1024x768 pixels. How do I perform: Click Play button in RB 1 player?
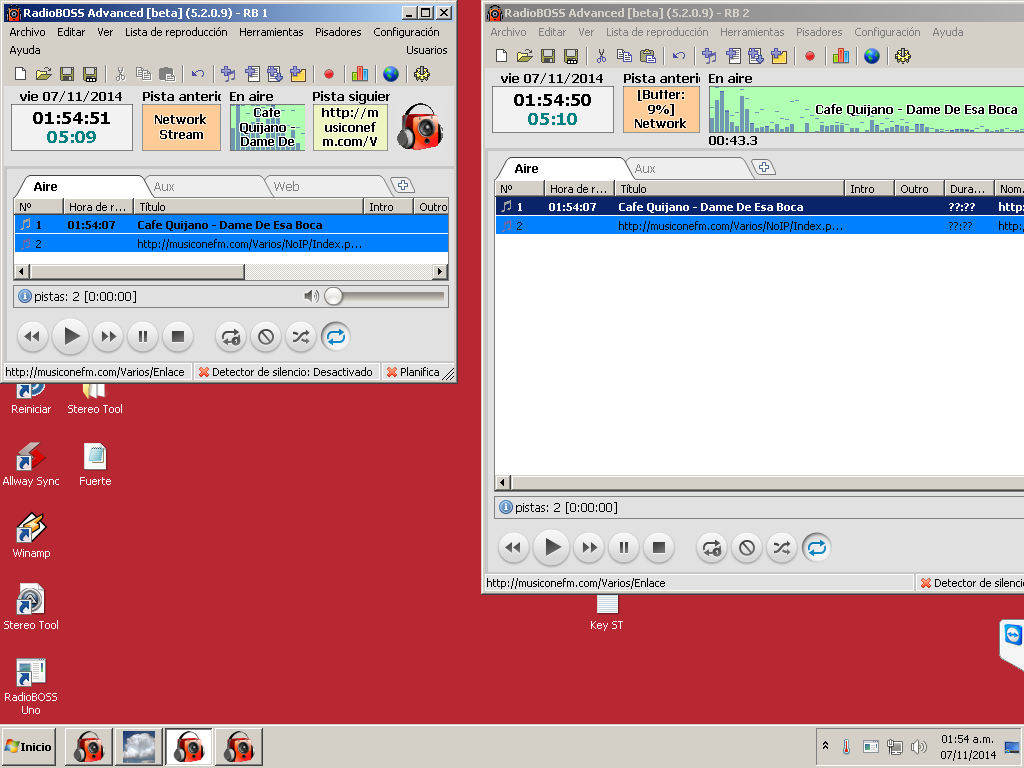coord(71,337)
